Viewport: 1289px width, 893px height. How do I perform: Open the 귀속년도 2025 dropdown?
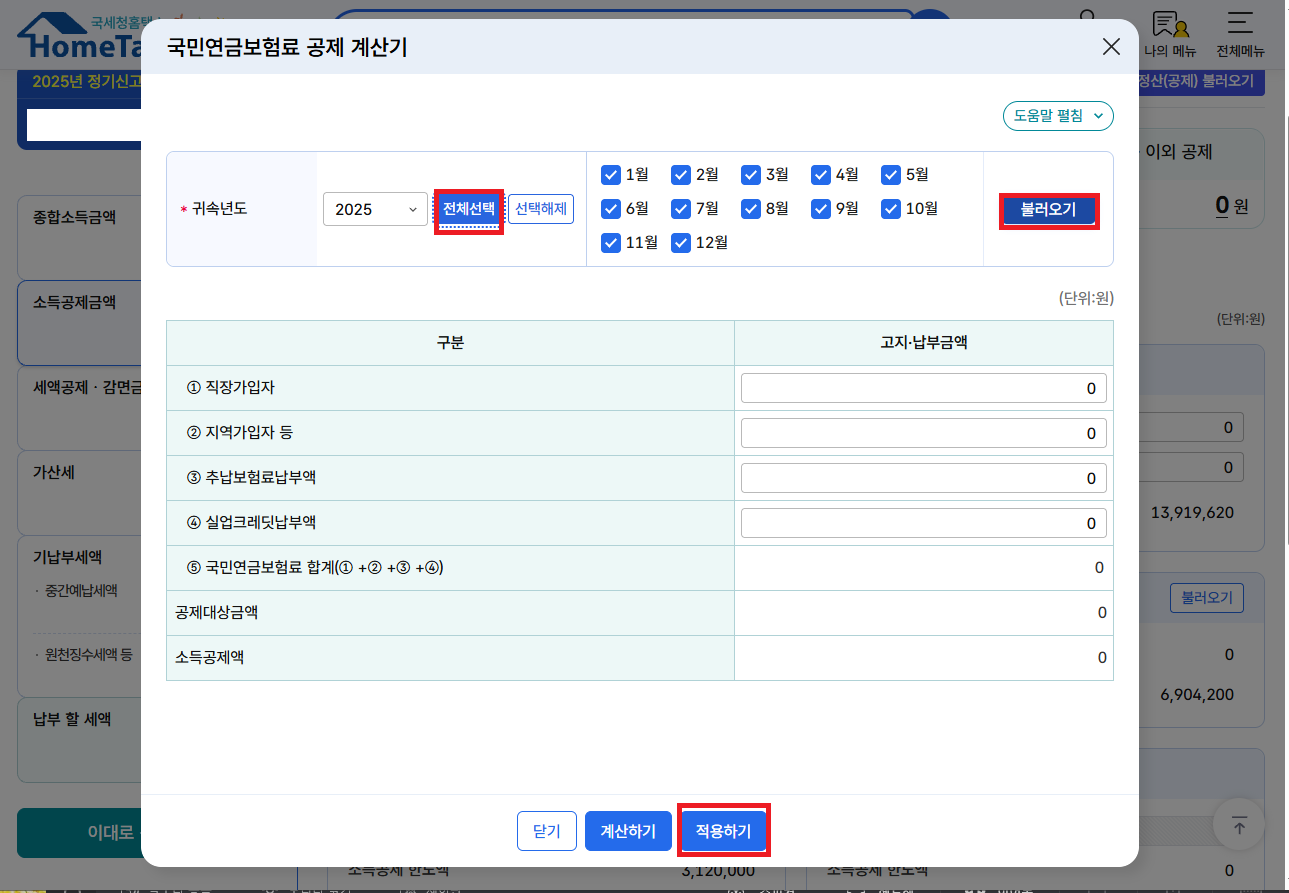point(375,209)
